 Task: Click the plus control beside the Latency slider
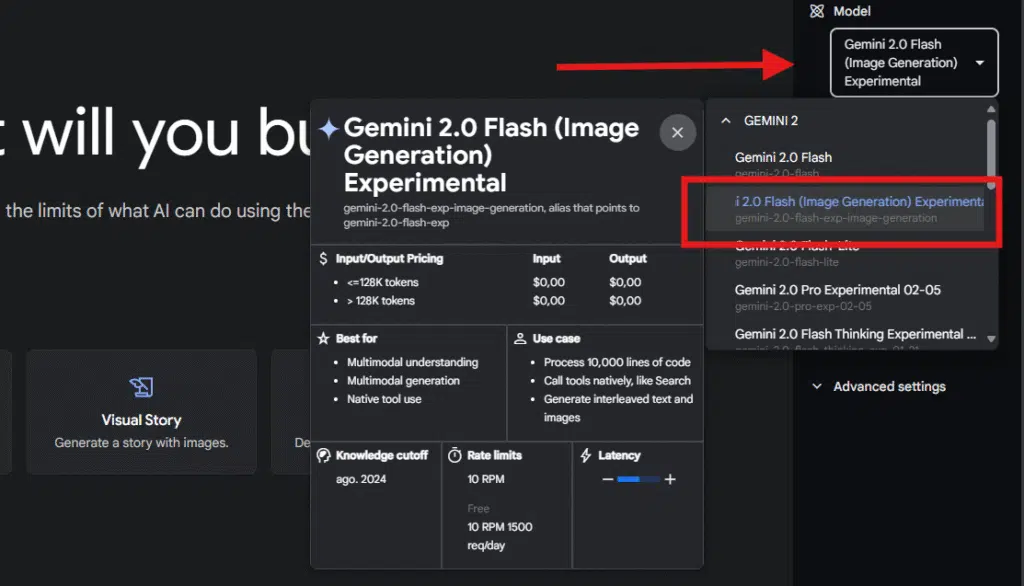pos(668,479)
